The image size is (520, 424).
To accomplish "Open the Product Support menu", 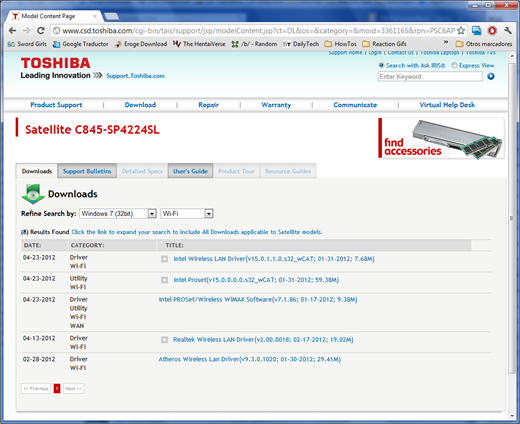I will 56,105.
